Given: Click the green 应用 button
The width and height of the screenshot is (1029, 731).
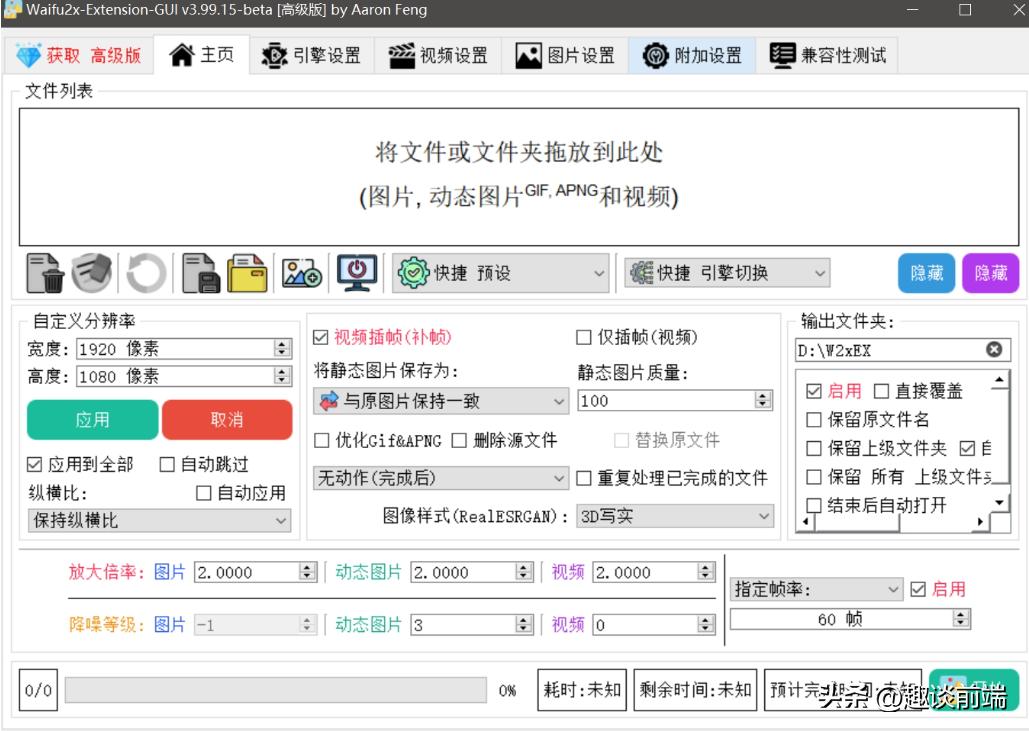Looking at the screenshot, I should click(91, 420).
